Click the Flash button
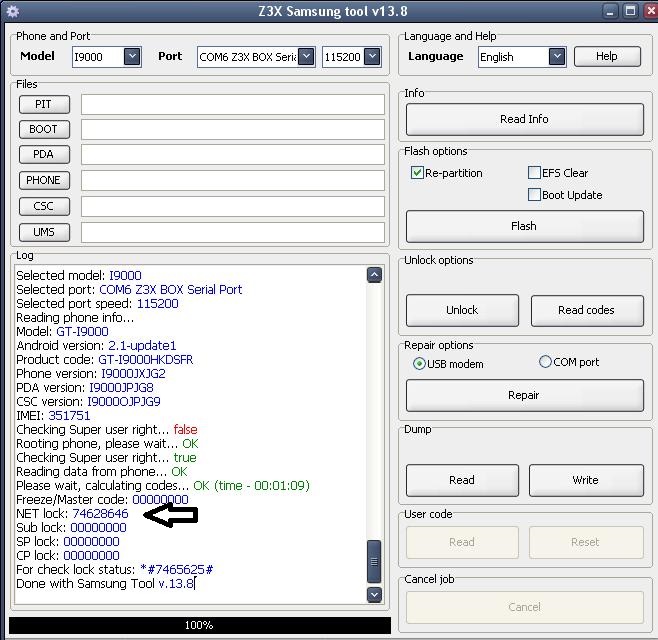Screen dimensions: 658x640 click(525, 226)
